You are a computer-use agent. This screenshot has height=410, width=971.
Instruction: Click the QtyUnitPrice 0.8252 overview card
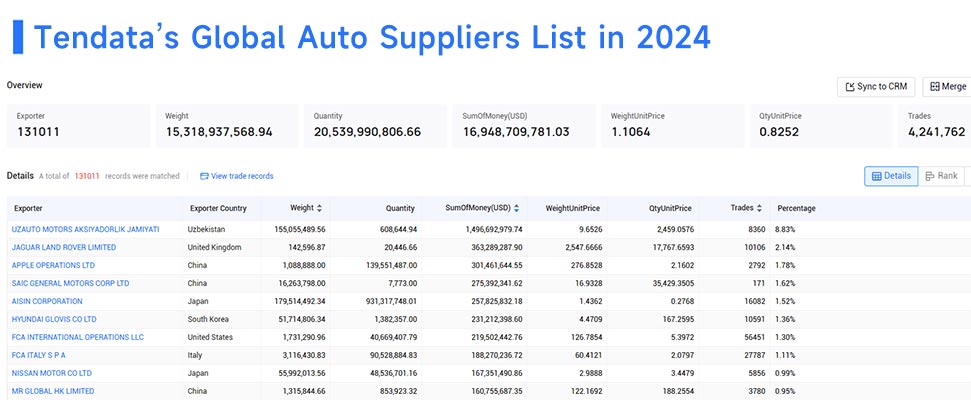click(821, 126)
